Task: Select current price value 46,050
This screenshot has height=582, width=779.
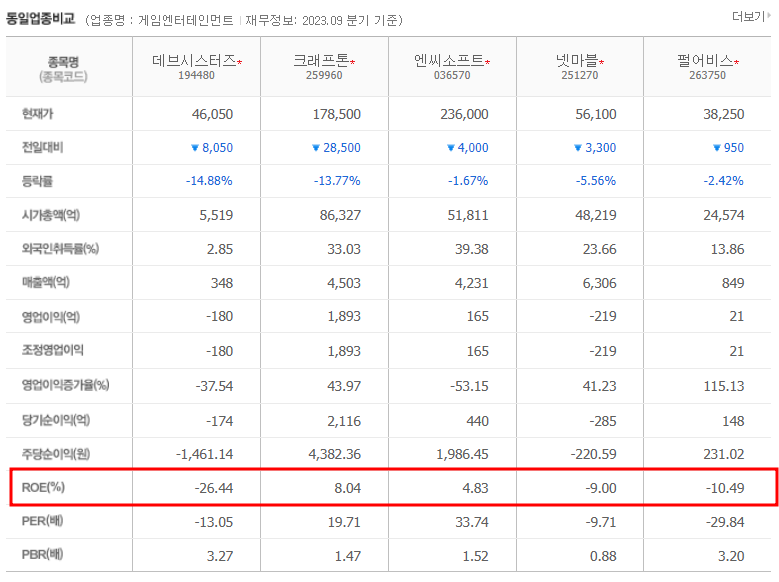Action: coord(212,114)
